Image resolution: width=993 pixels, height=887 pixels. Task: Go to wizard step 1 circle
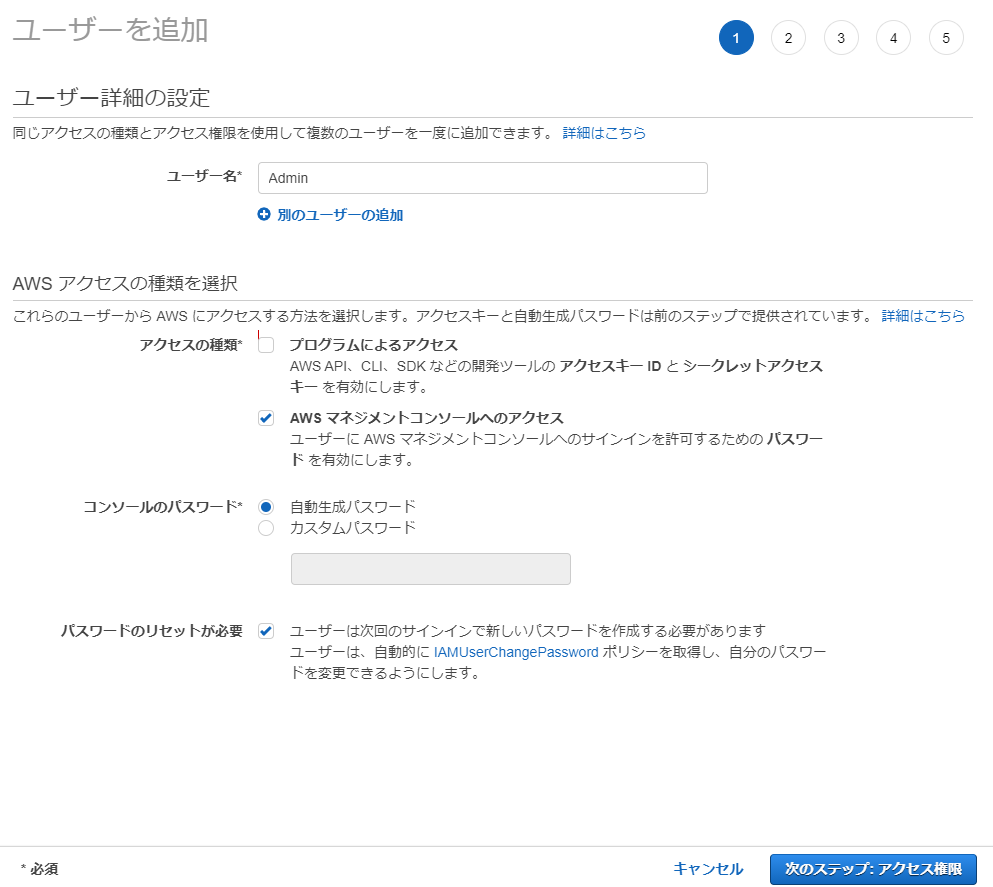[736, 38]
